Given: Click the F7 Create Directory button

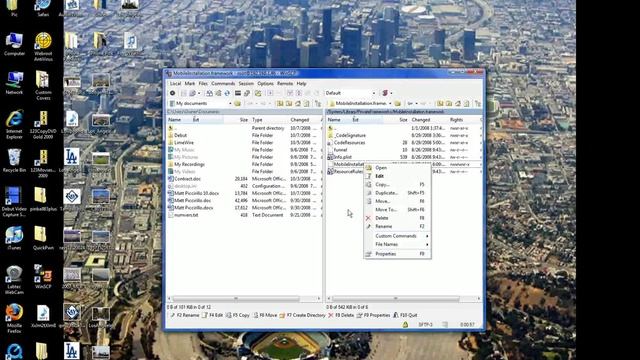Looking at the screenshot, I should click(x=302, y=316).
